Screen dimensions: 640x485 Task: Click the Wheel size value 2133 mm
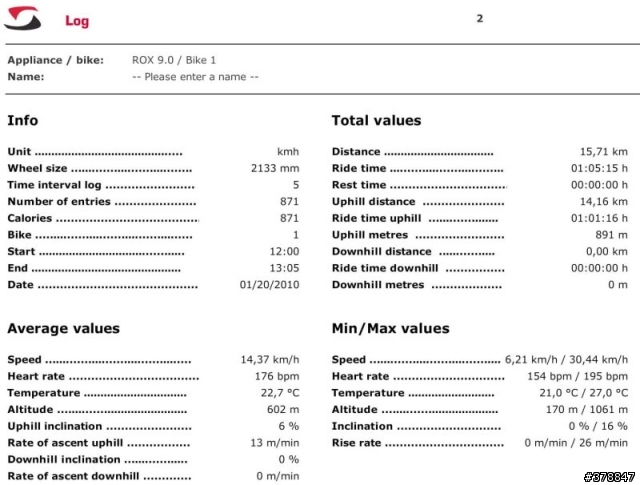[275, 169]
